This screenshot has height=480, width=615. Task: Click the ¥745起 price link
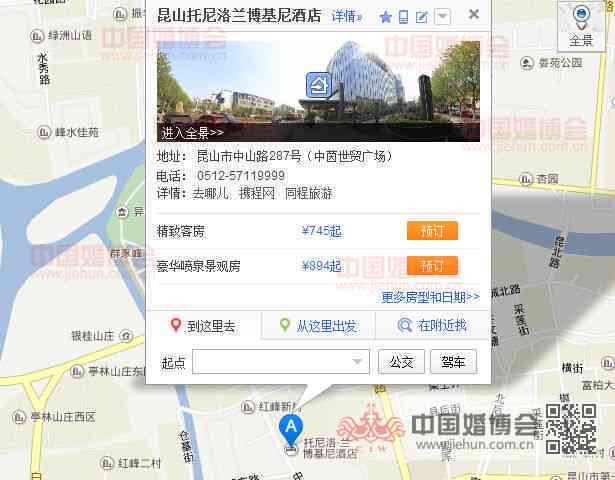click(322, 231)
